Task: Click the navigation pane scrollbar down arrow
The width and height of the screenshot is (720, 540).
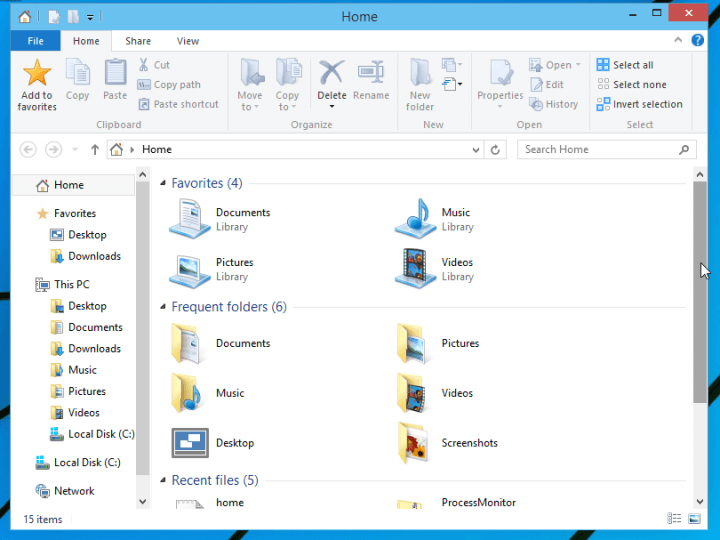Action: coord(142,502)
